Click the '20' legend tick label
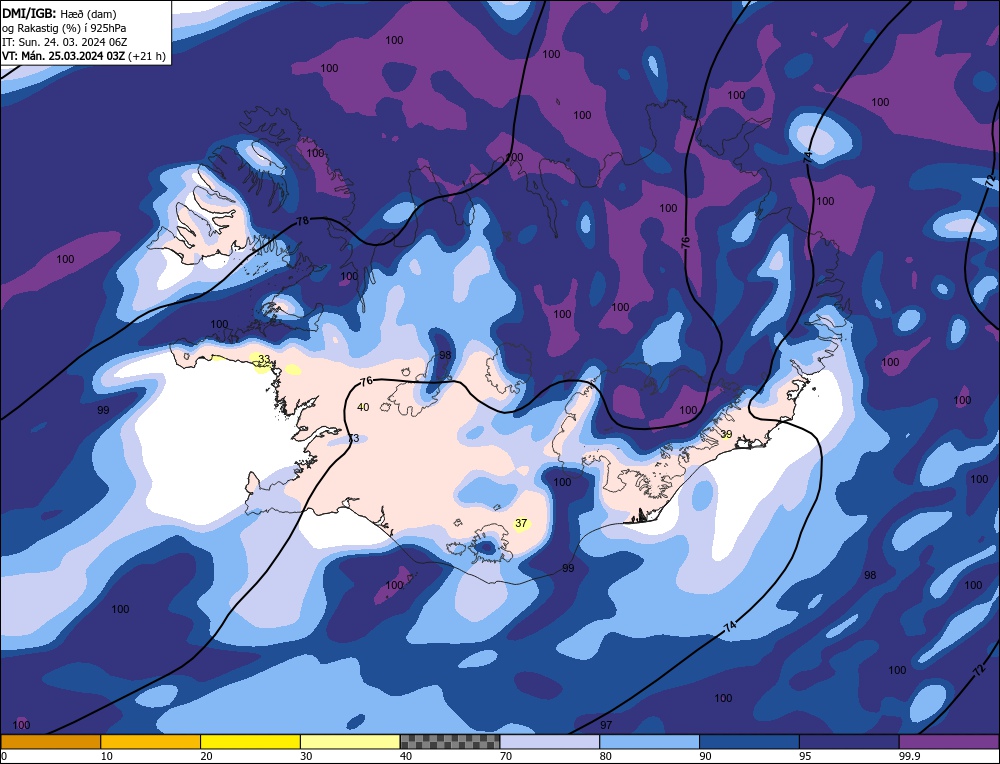The image size is (1000, 764). click(206, 756)
